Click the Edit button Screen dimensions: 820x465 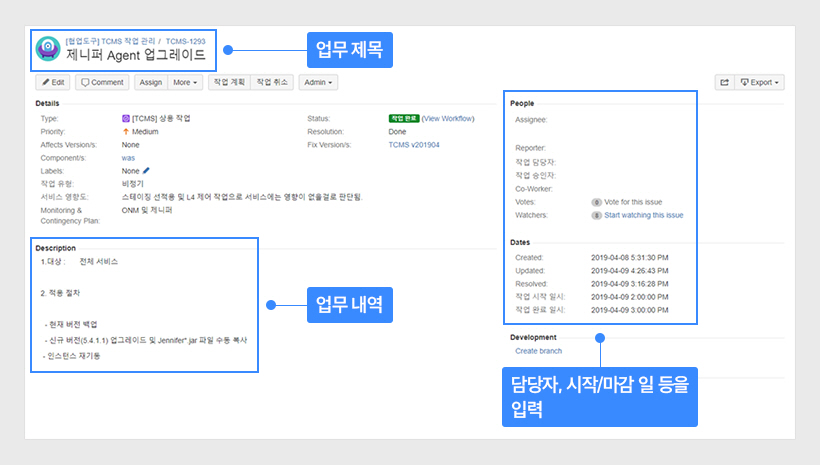53,82
